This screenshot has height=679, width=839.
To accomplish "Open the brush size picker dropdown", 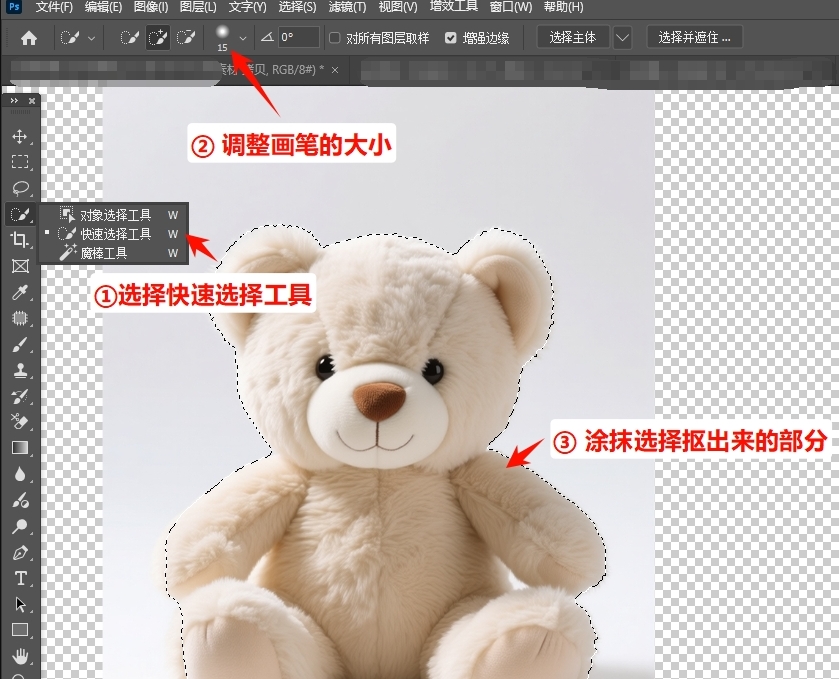I will (x=242, y=38).
